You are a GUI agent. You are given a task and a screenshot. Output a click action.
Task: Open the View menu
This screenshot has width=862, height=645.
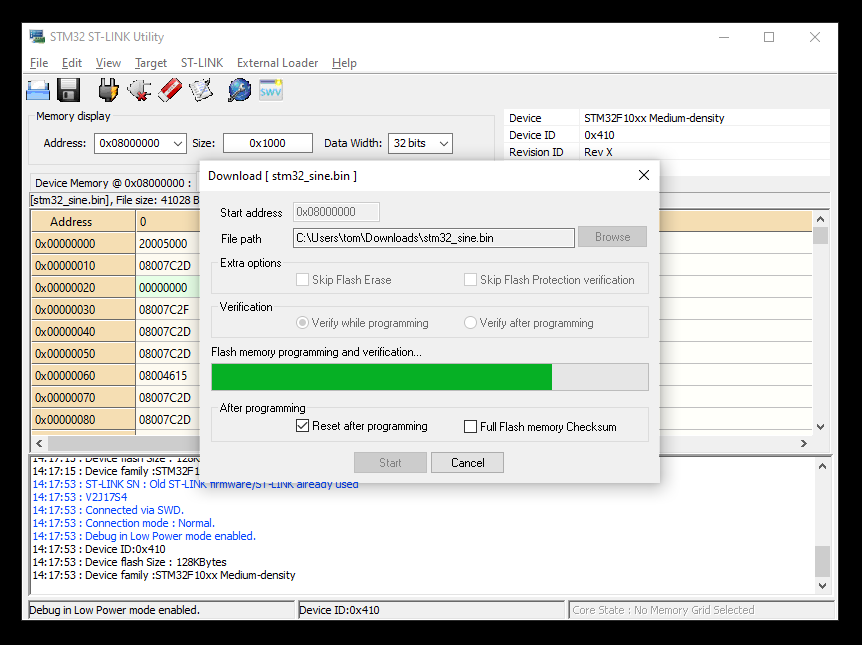tap(108, 63)
